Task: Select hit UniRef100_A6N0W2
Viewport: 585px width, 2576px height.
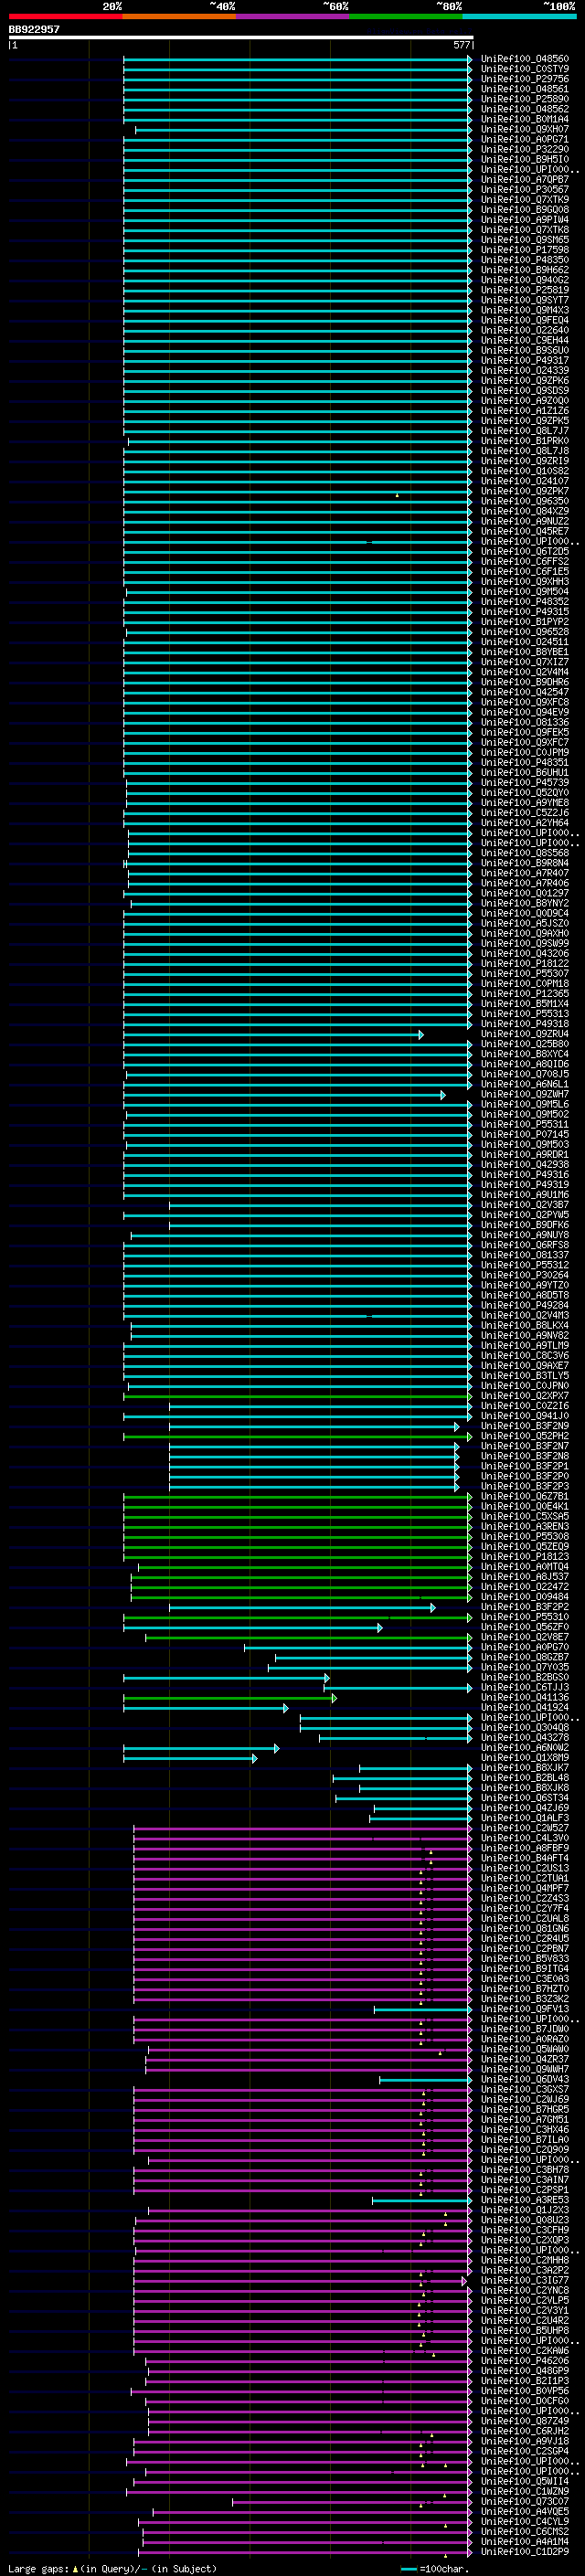Action: click(x=524, y=1748)
